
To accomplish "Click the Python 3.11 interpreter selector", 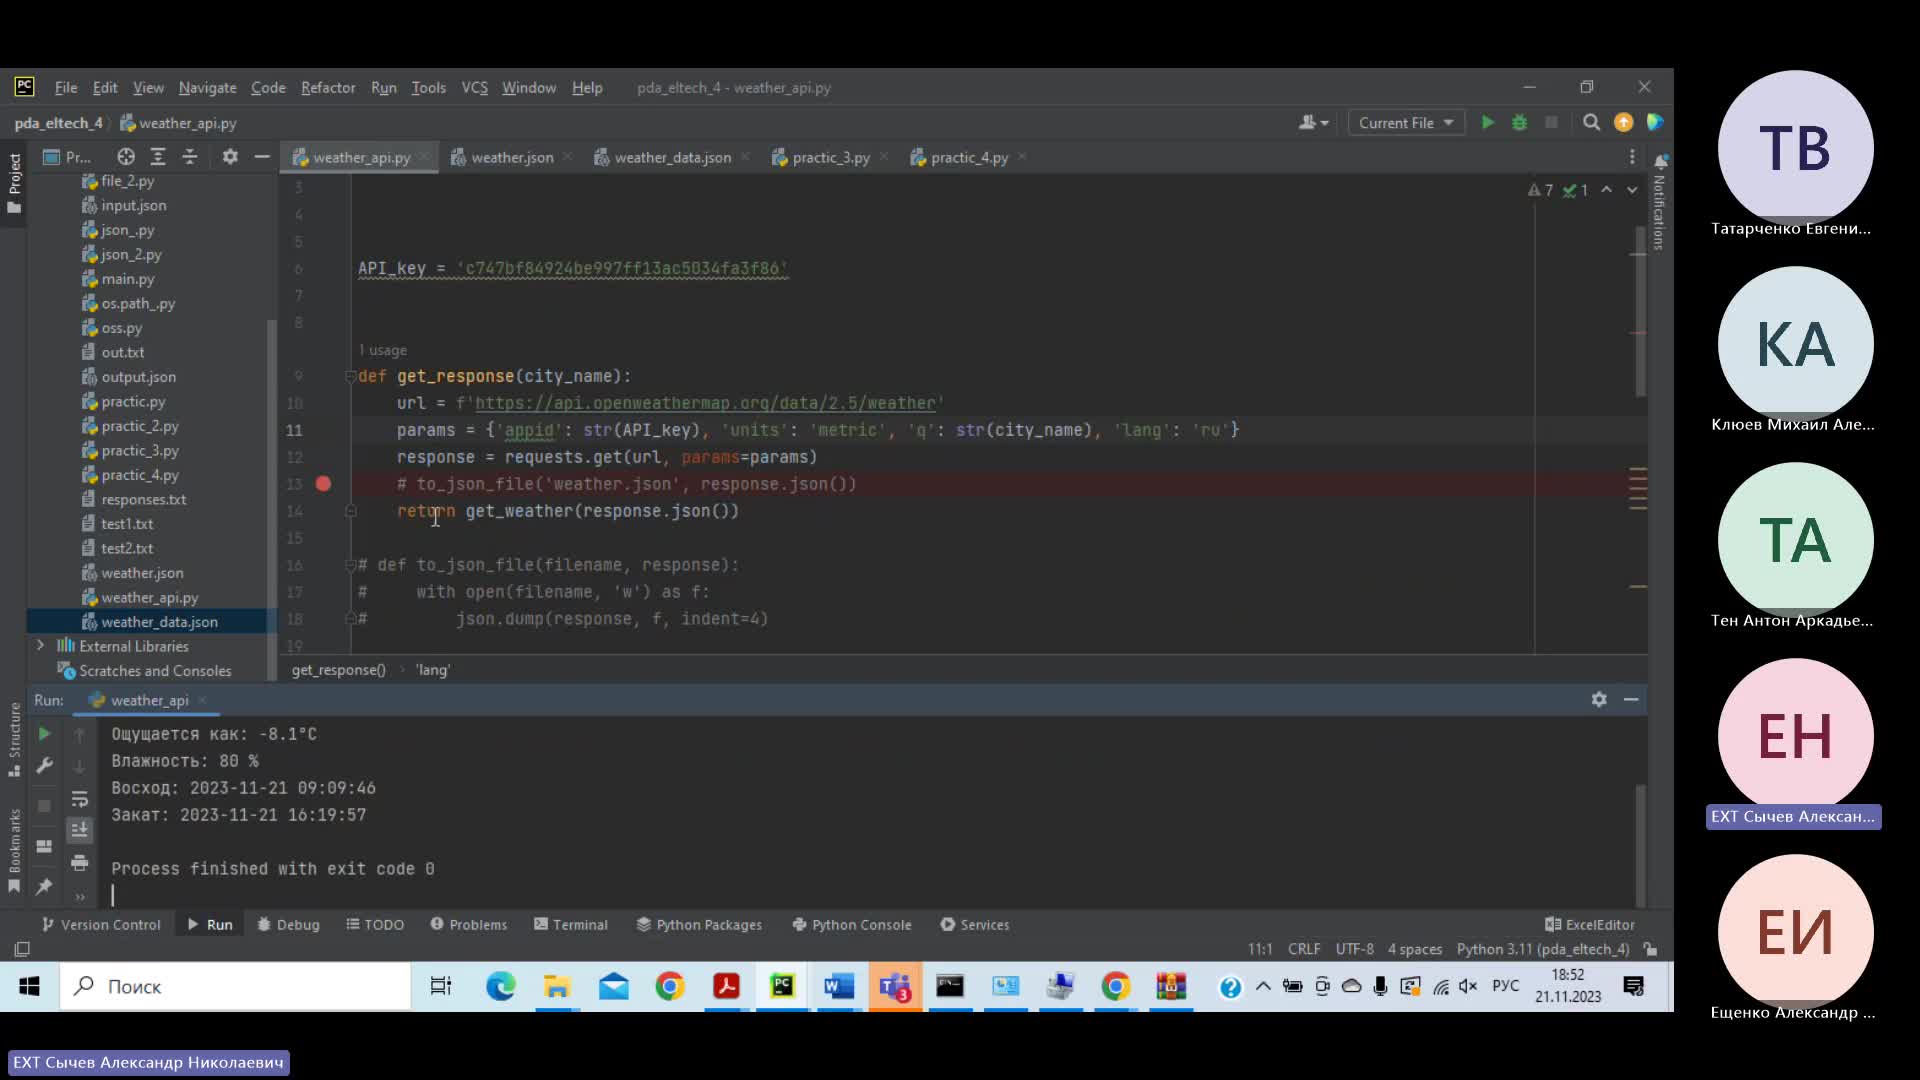I will click(1542, 949).
